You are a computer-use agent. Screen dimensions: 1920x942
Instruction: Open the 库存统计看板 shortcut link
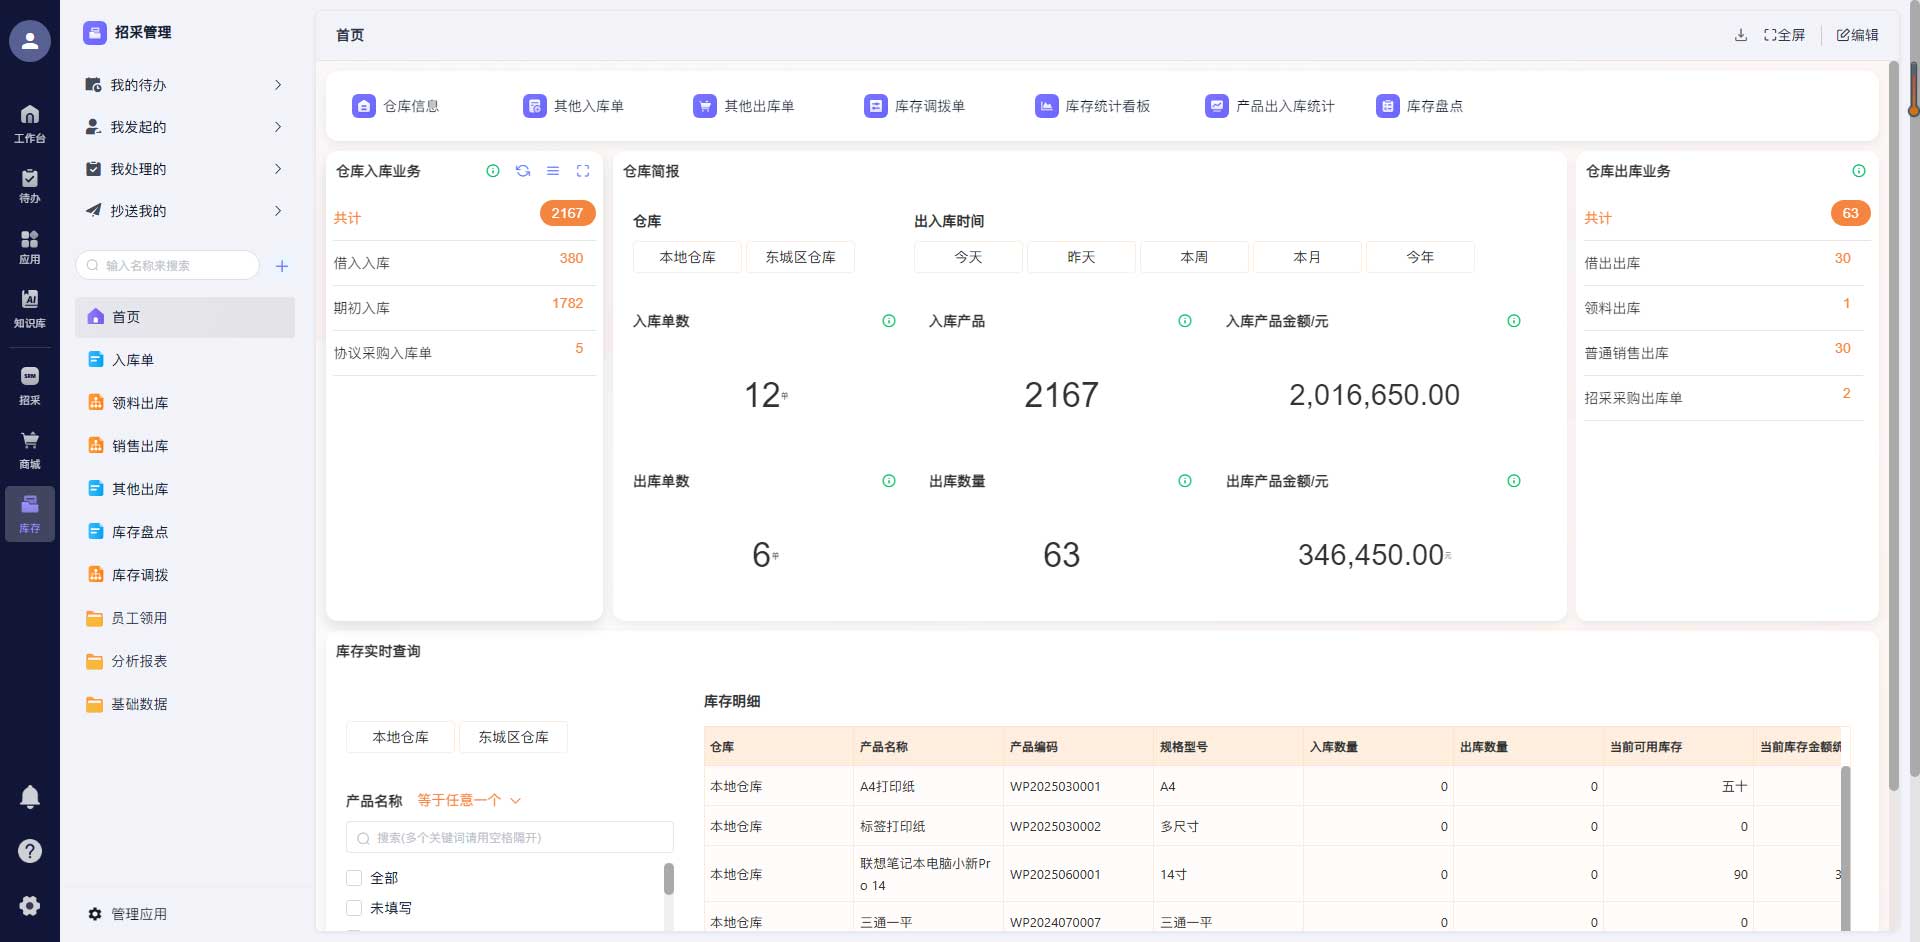pos(1093,106)
